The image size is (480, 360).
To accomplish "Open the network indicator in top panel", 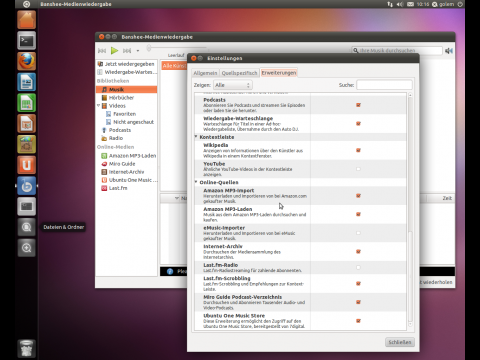I will coord(390,4).
